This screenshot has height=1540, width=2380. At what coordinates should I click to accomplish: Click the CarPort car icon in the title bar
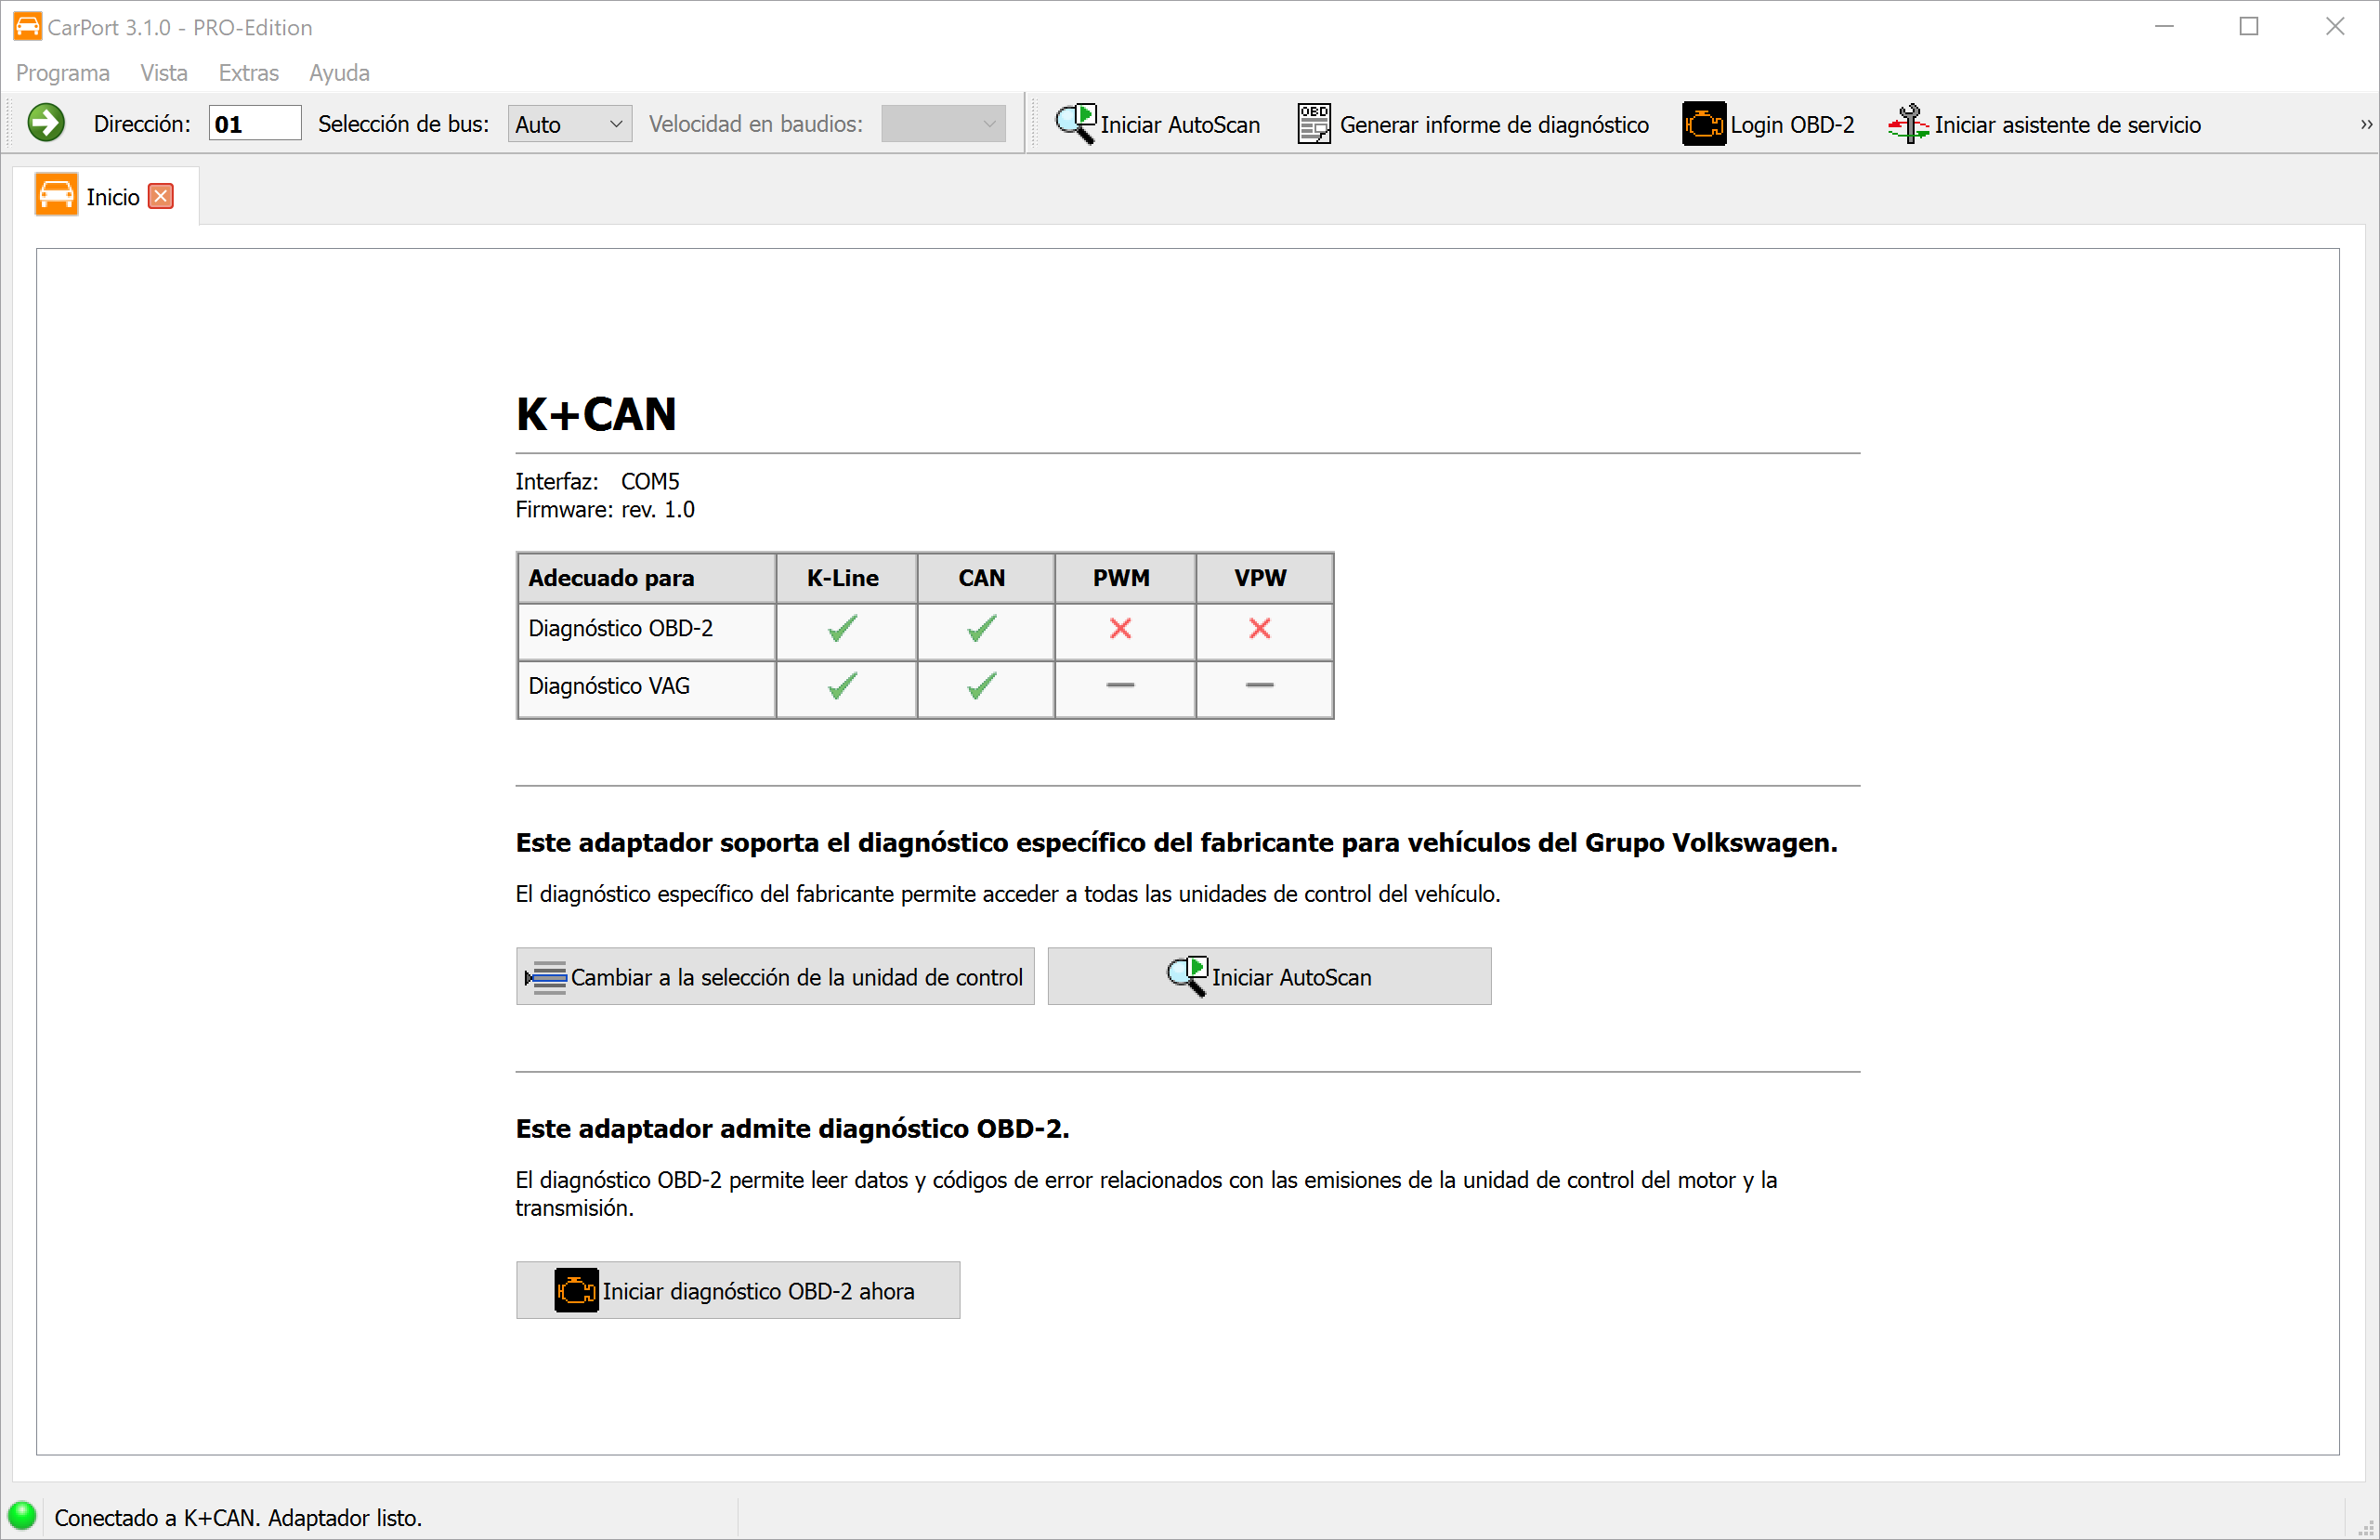(26, 26)
